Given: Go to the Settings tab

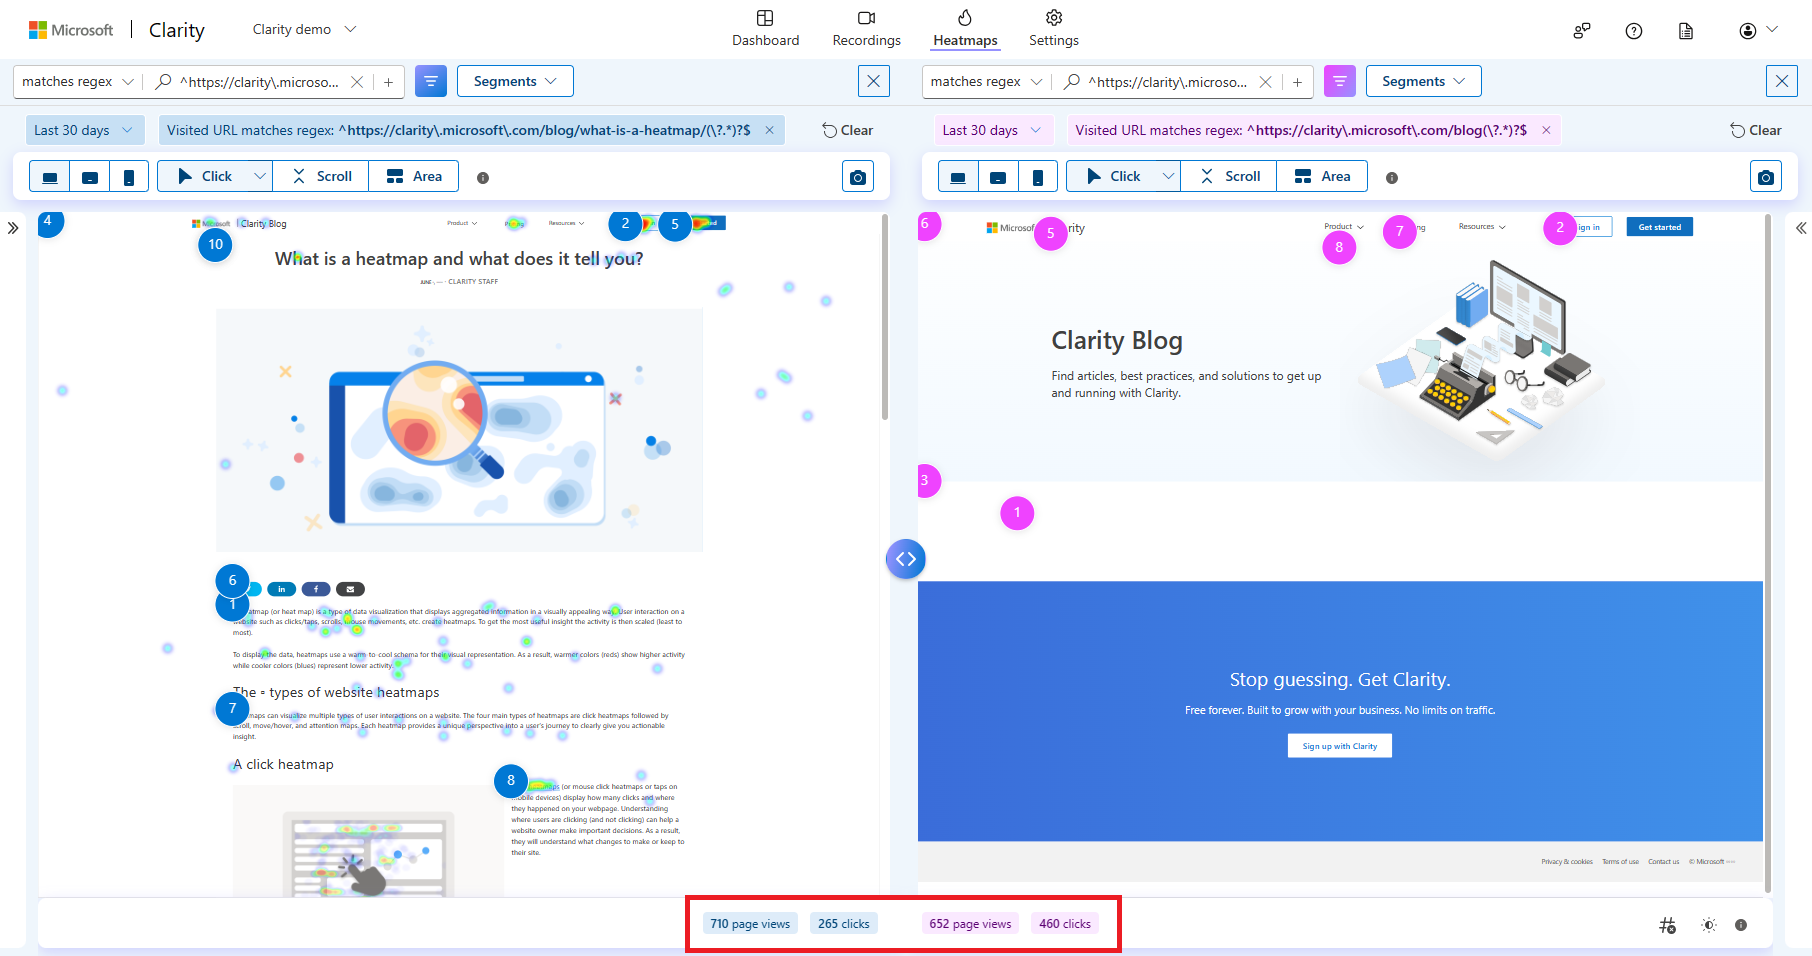Looking at the screenshot, I should click(1053, 29).
